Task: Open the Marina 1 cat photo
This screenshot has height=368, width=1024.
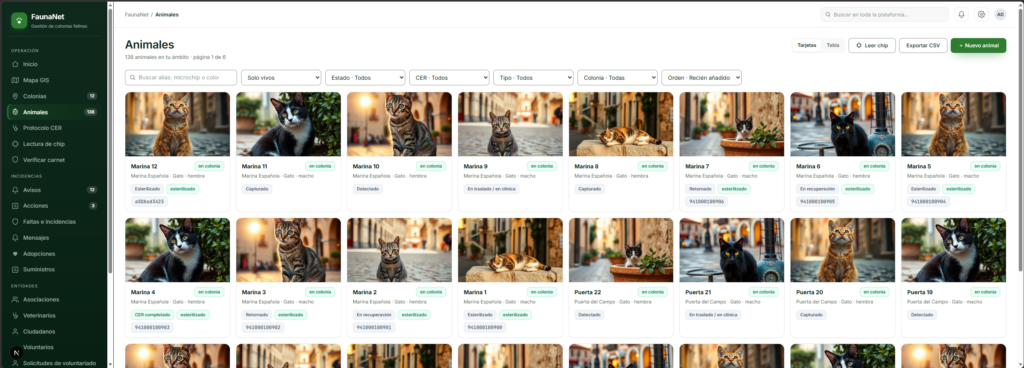Action: tap(510, 250)
